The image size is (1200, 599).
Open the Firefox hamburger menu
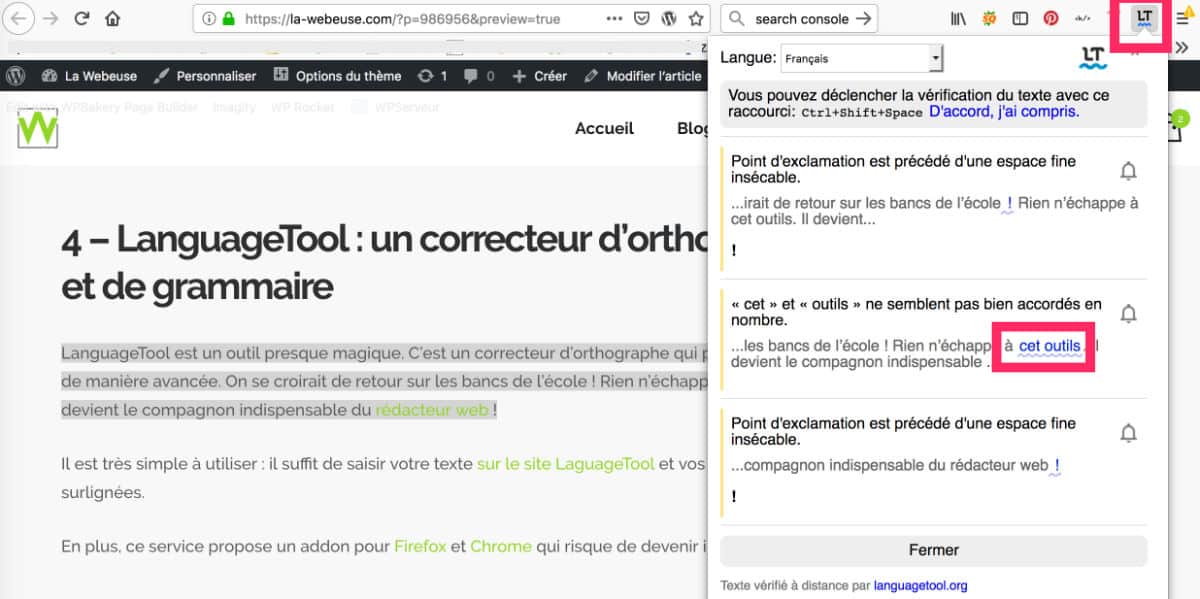(1183, 18)
